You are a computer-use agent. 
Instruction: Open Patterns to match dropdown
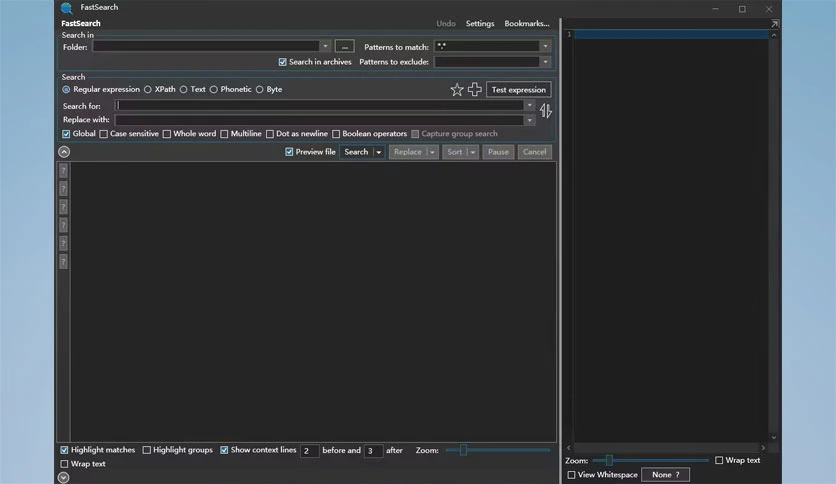coord(545,46)
